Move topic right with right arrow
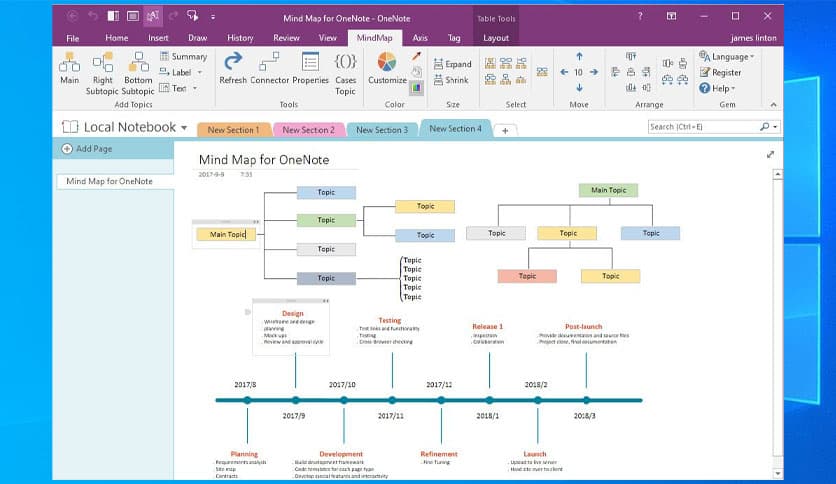The width and height of the screenshot is (836, 484). (593, 72)
